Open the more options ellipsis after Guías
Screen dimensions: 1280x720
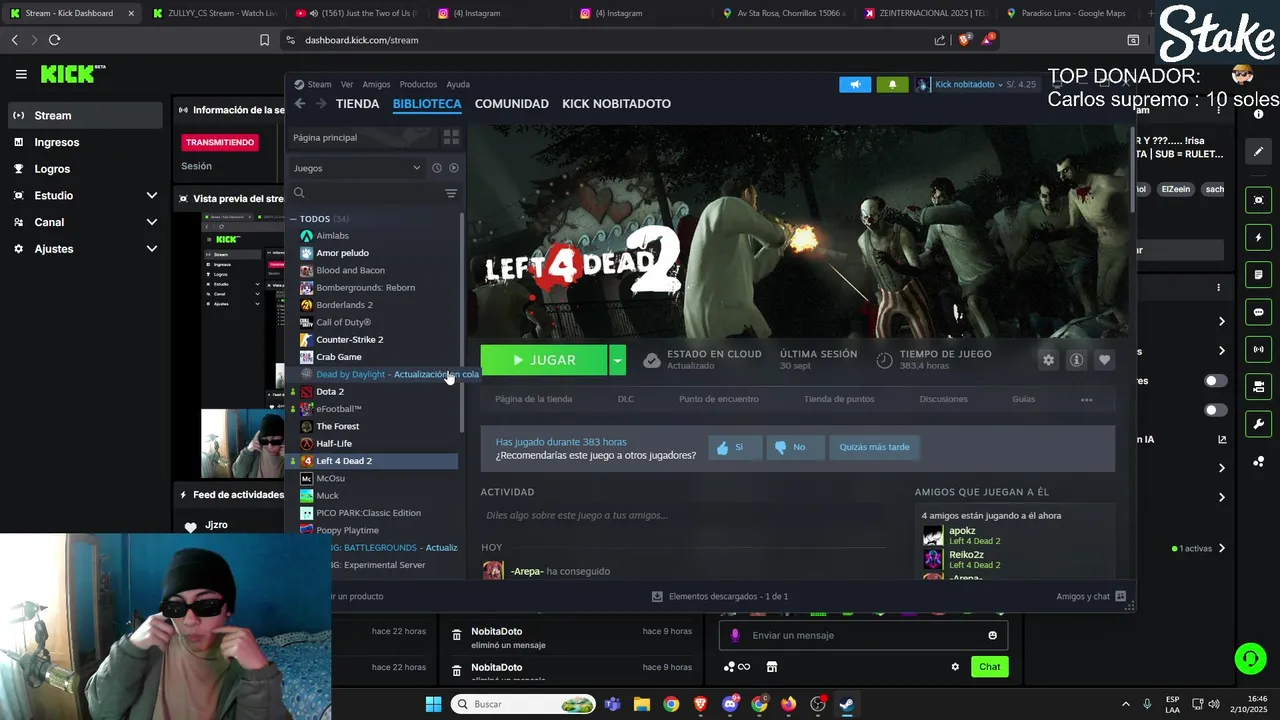point(1086,399)
